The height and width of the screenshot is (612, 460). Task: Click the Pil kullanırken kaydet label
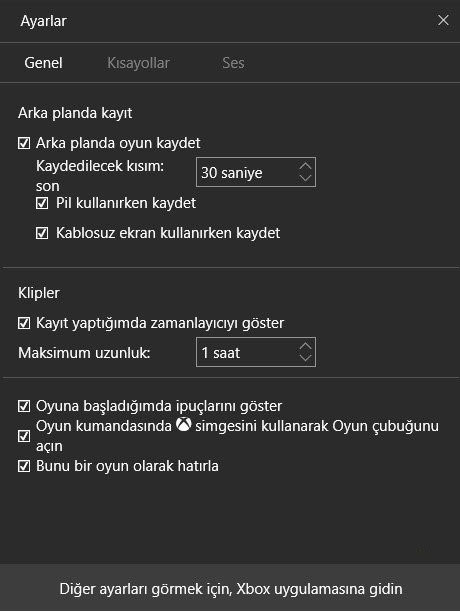click(x=126, y=203)
